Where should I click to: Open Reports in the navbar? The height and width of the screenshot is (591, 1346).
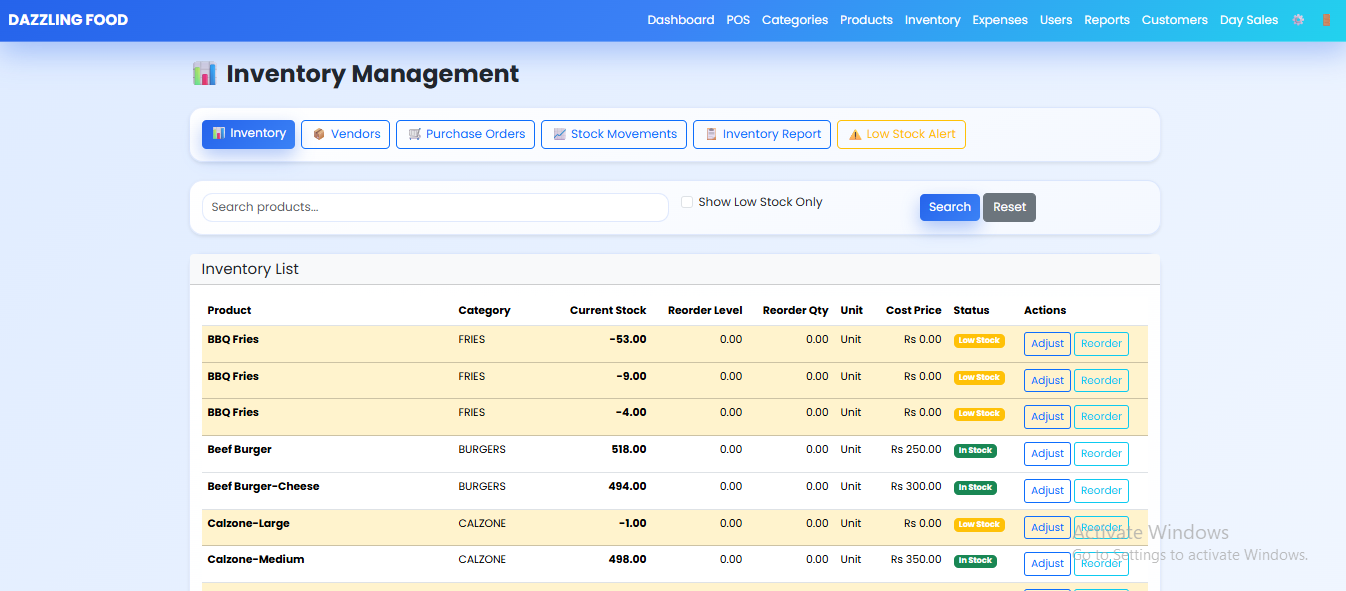tap(1107, 20)
